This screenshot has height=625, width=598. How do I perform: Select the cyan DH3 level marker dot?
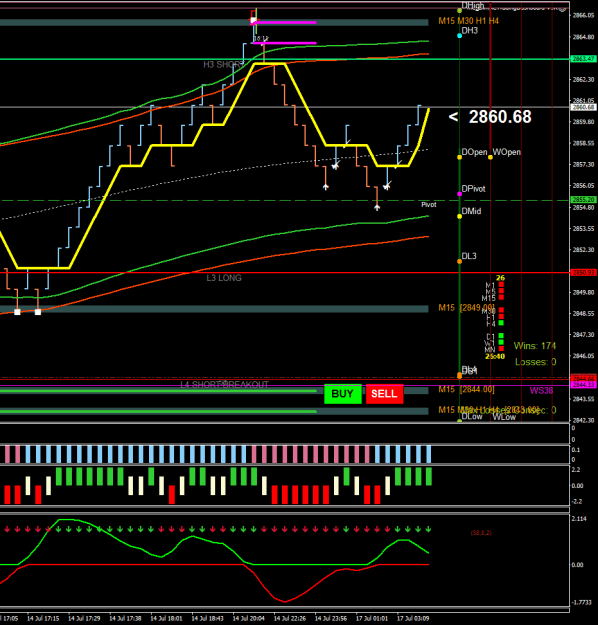pos(459,36)
